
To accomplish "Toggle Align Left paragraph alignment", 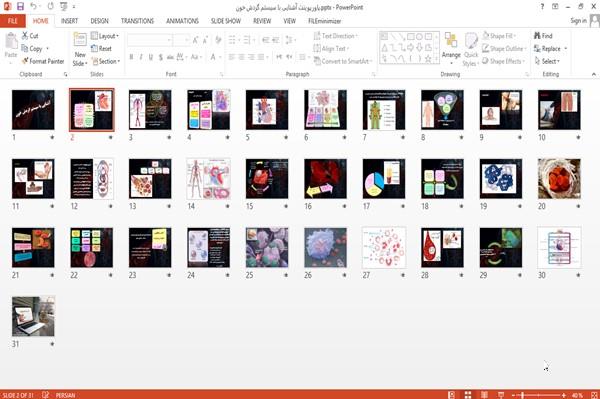I will click(232, 57).
